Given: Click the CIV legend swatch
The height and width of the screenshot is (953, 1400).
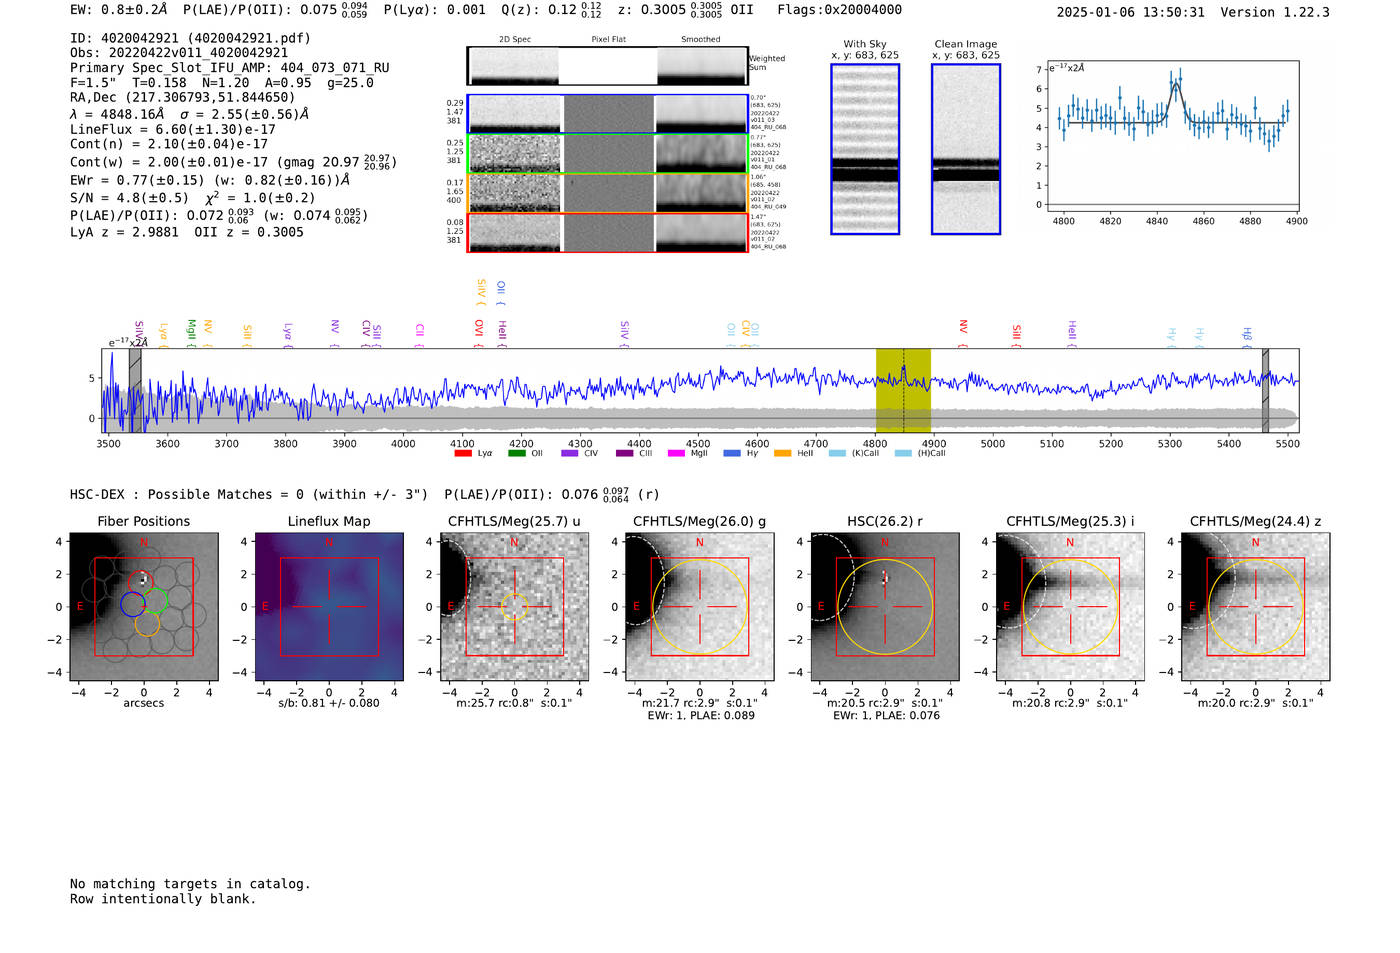Looking at the screenshot, I should 570,454.
